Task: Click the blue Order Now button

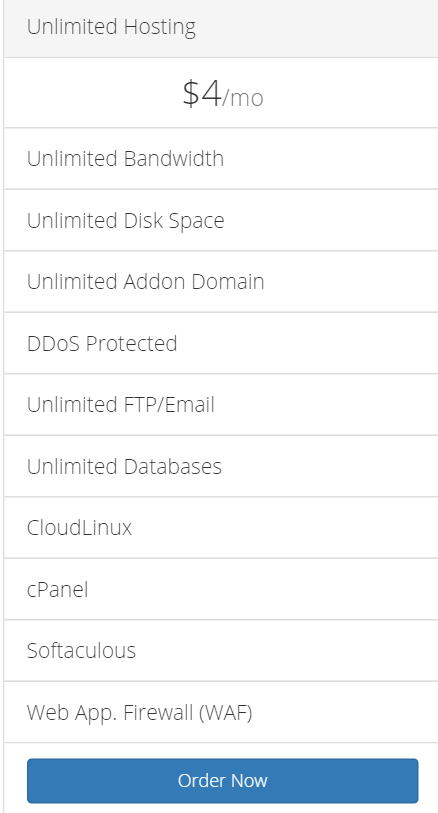Action: 222,780
